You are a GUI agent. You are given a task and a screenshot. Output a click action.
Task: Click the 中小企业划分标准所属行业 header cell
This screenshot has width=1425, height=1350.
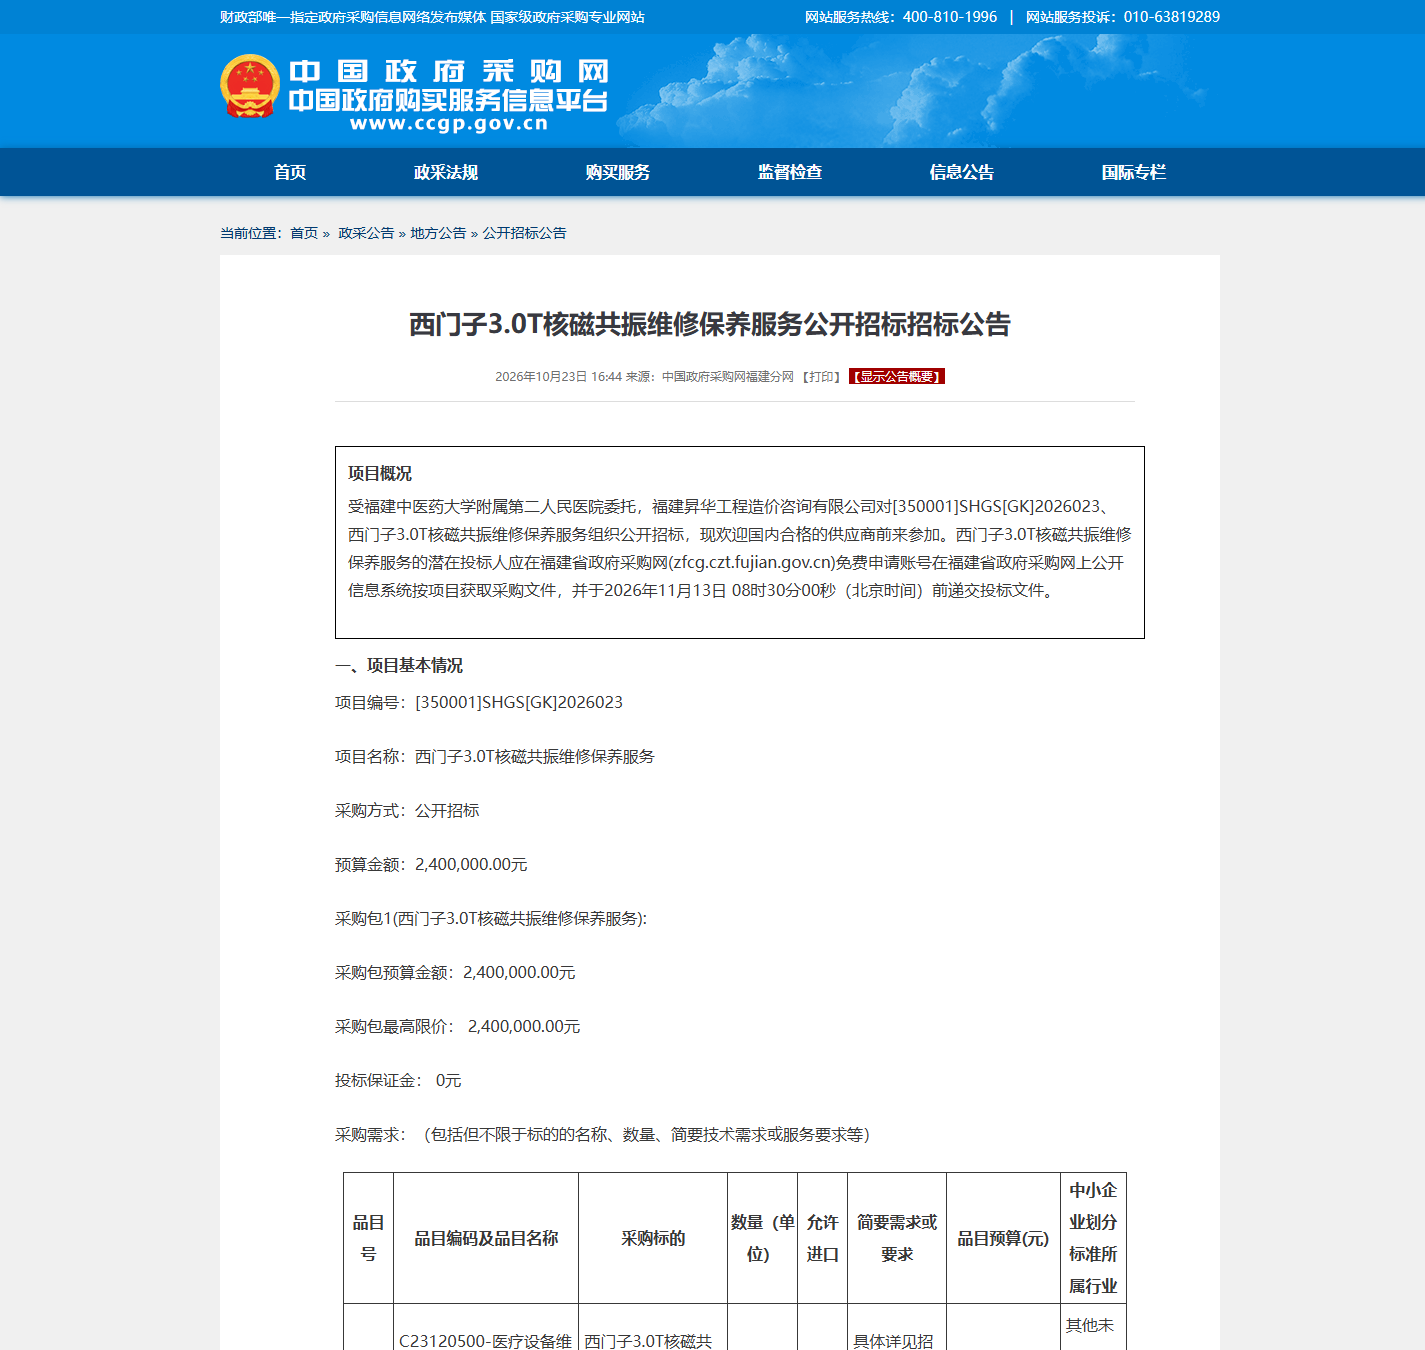point(1093,1238)
